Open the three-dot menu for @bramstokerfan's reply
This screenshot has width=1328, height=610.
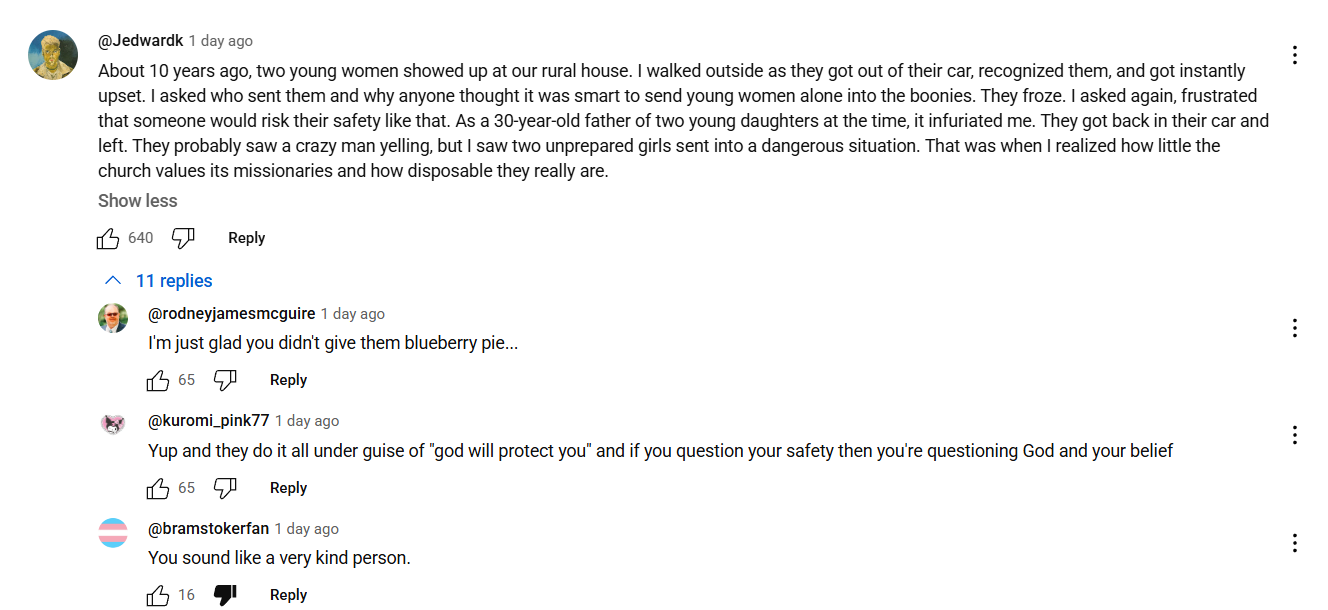1295,543
